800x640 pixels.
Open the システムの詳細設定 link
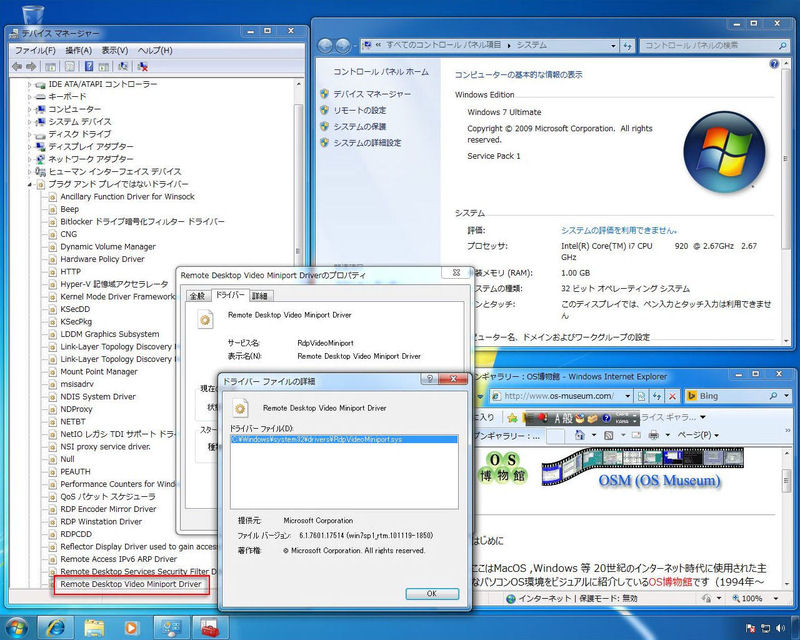coord(367,143)
